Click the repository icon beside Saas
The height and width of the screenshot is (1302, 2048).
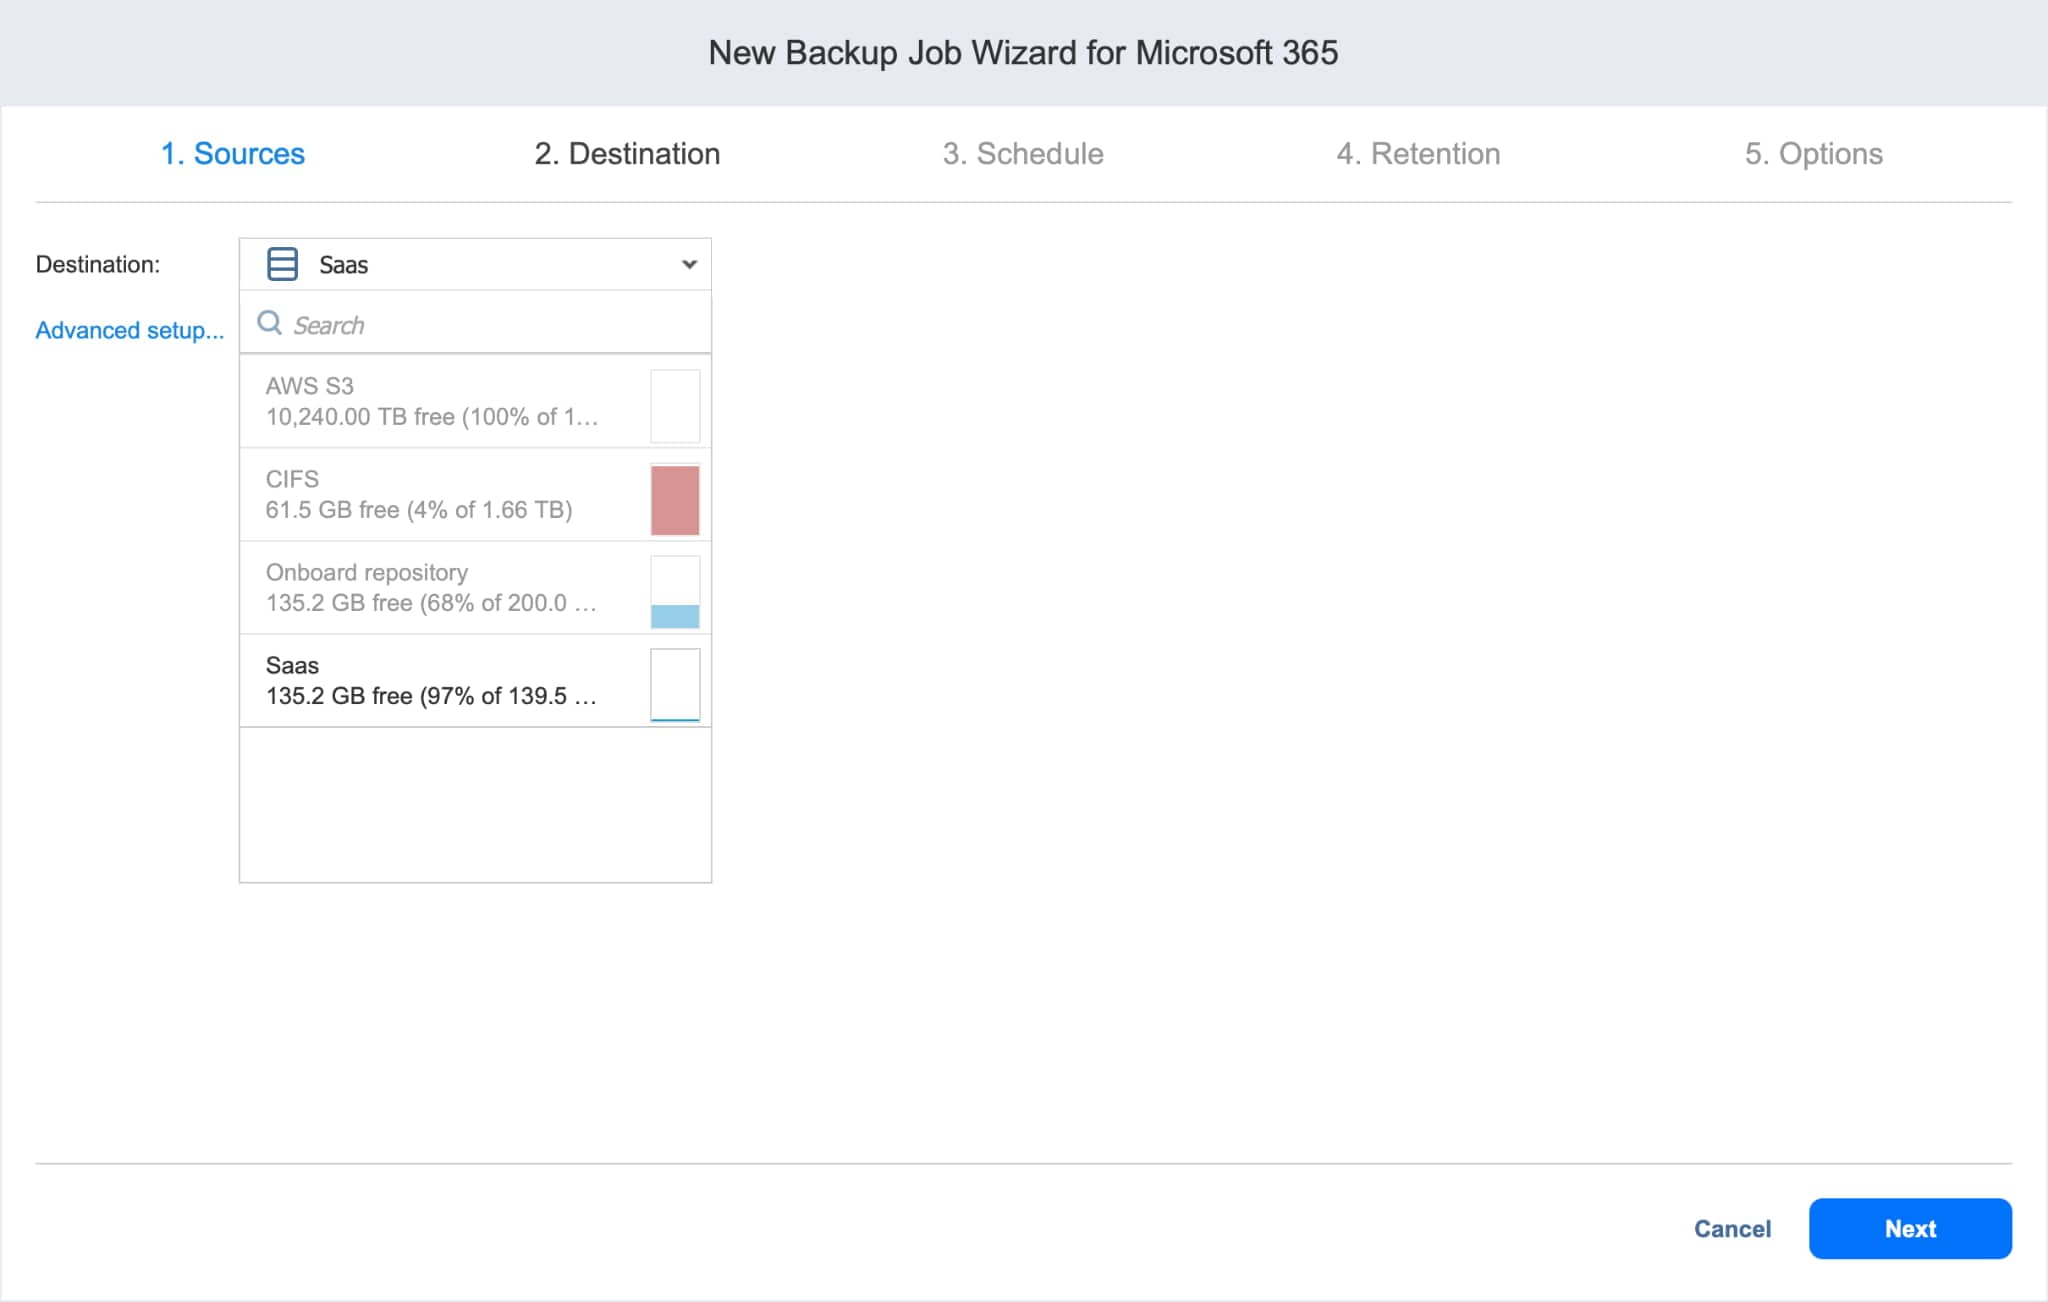tap(282, 264)
